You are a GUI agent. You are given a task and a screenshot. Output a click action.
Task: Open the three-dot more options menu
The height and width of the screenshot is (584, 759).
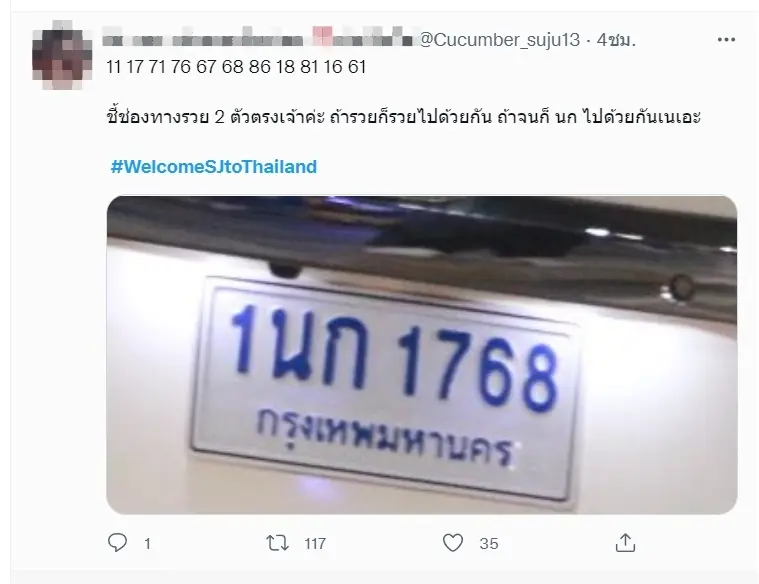726,40
